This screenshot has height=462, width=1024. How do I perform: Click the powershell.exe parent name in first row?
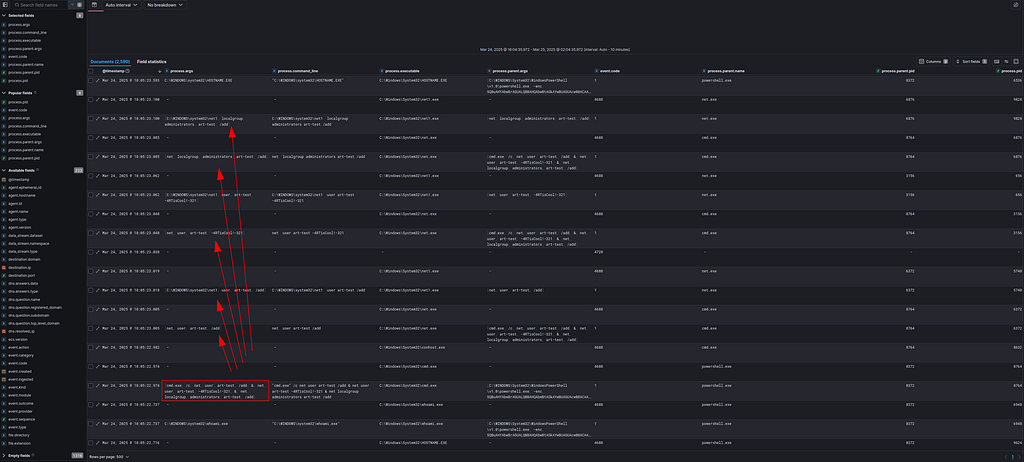[716, 80]
